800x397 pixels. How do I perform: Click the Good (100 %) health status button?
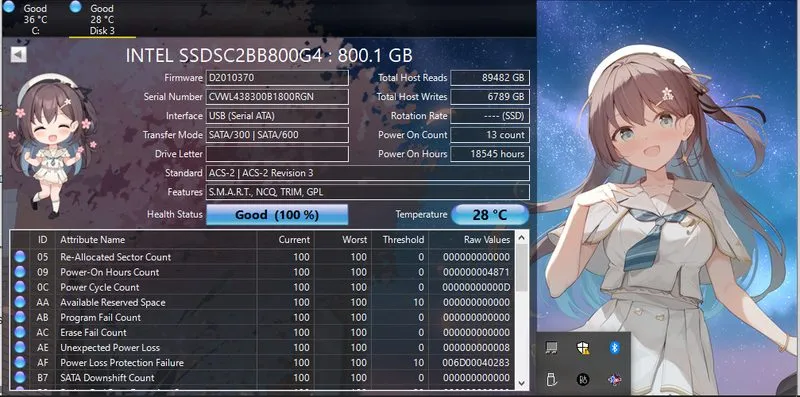pos(277,215)
